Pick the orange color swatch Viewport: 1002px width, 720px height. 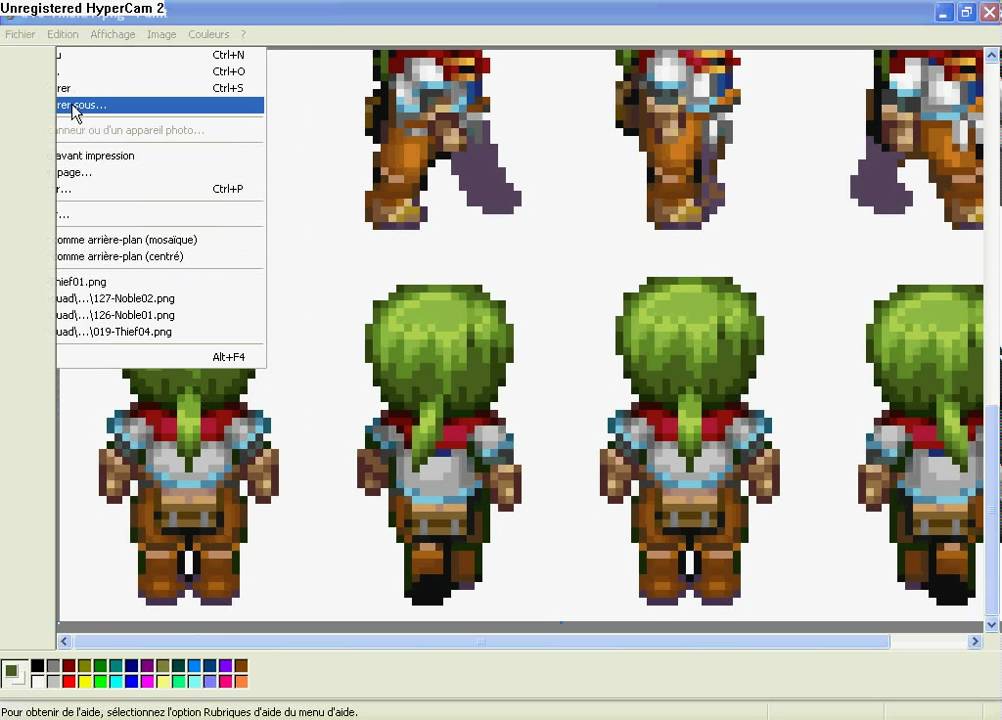242,682
